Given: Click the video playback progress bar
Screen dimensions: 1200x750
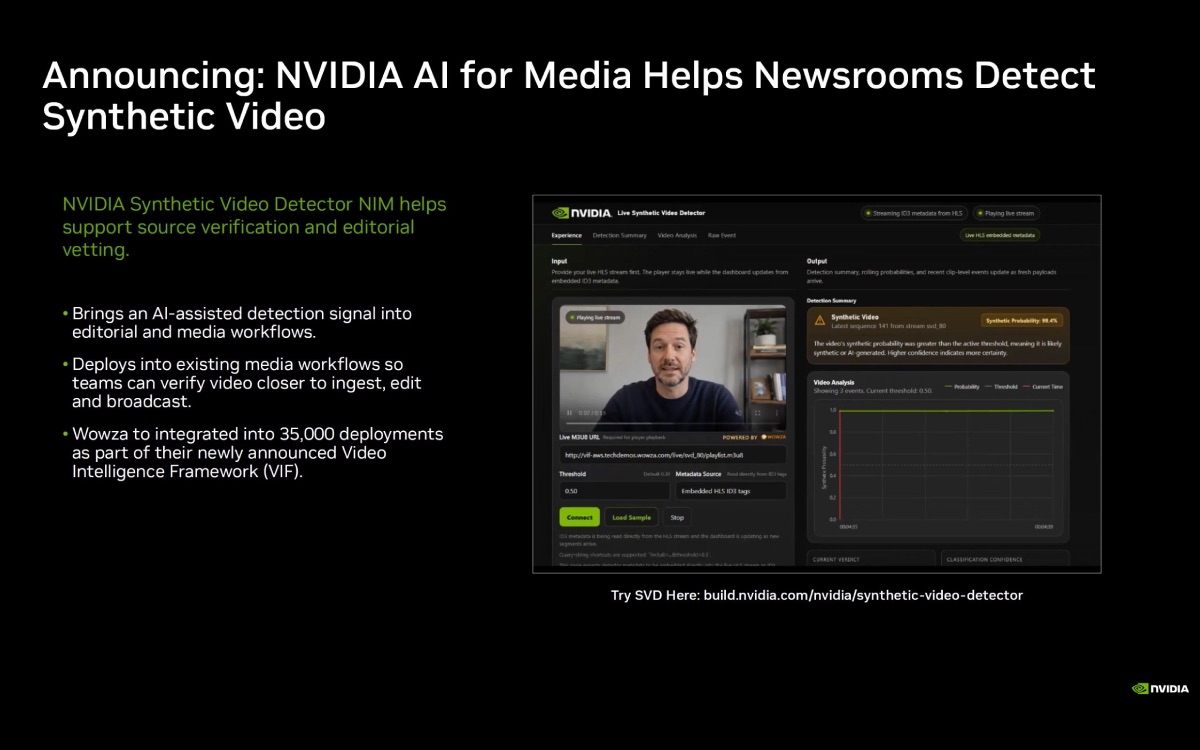Looking at the screenshot, I should click(672, 424).
